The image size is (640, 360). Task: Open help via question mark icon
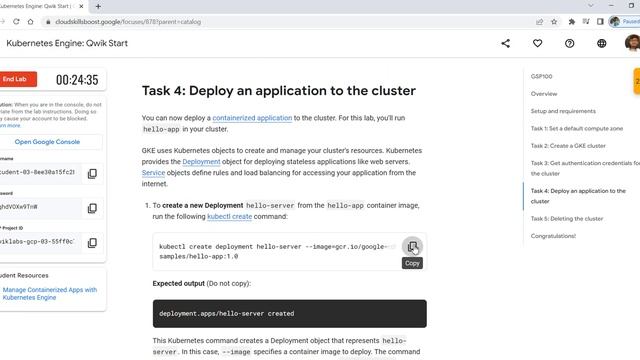coord(569,43)
